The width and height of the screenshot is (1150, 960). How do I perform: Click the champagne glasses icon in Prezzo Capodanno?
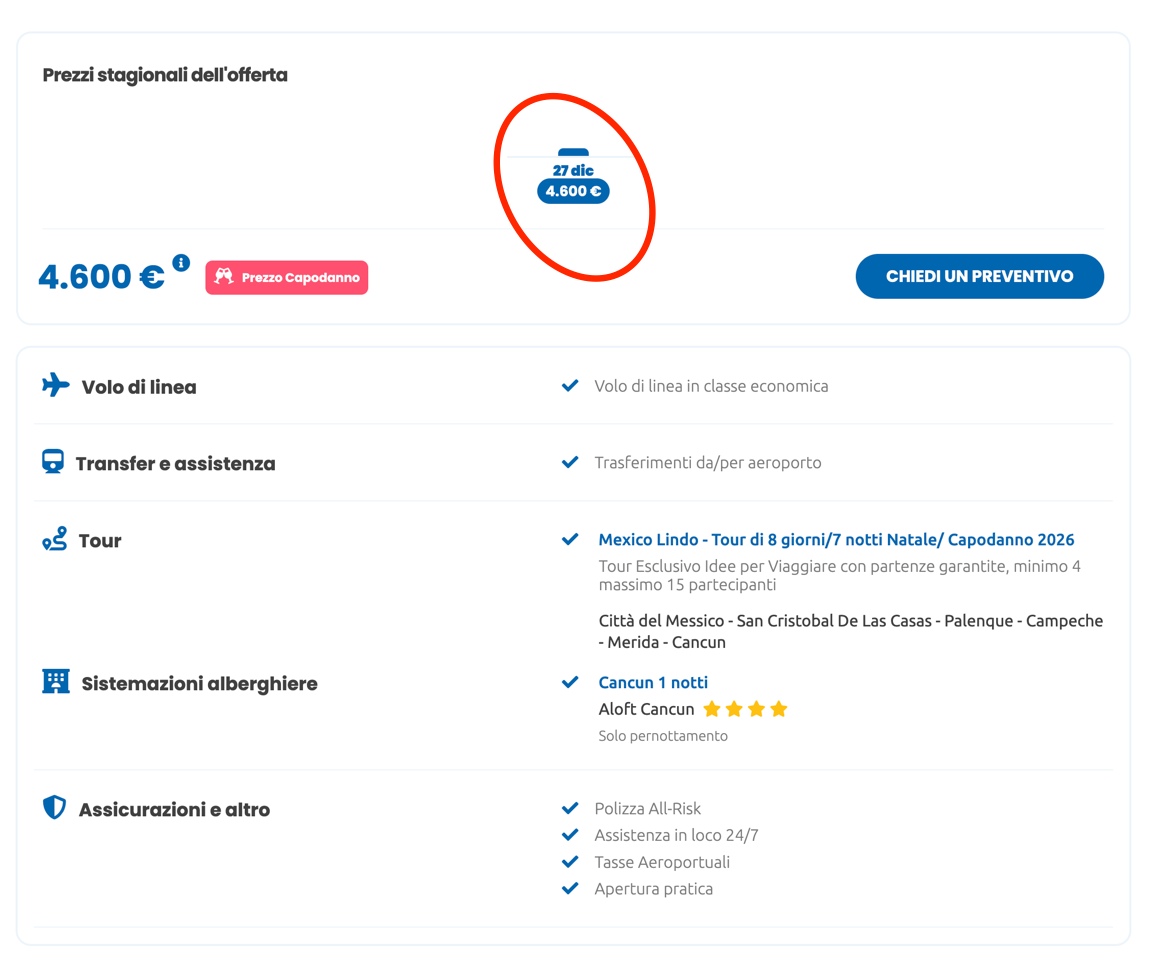[x=224, y=276]
